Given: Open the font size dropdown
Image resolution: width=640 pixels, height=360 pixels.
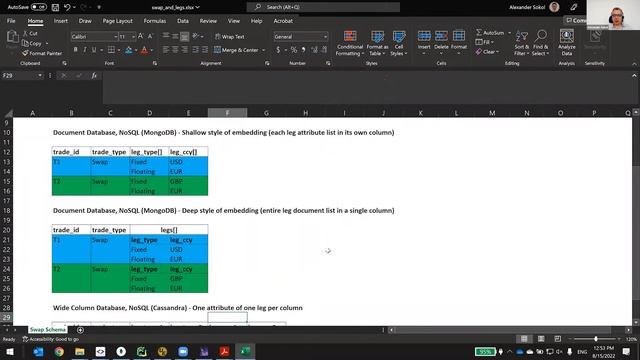Looking at the screenshot, I should click(133, 37).
